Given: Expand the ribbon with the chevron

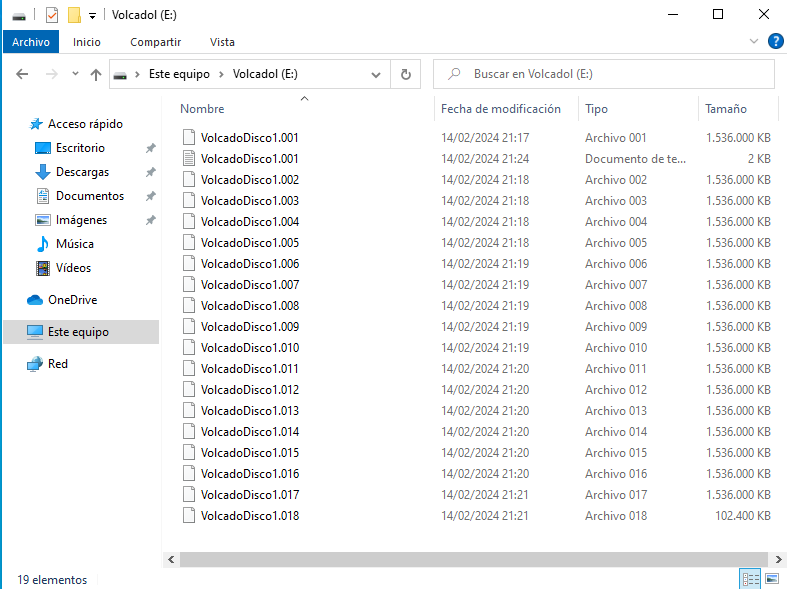Looking at the screenshot, I should [x=755, y=41].
